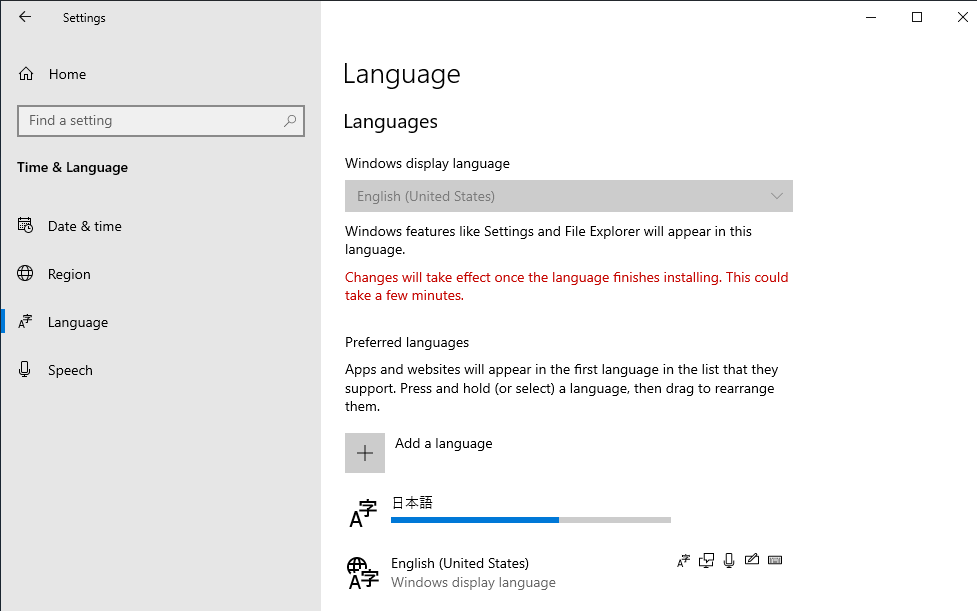
Task: Navigate to Date & time settings
Action: (85, 226)
